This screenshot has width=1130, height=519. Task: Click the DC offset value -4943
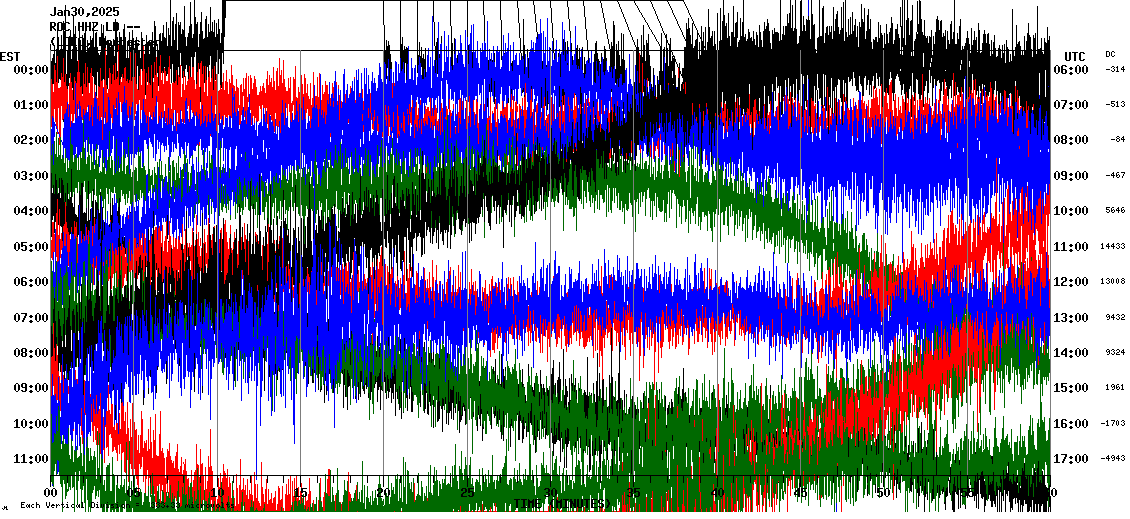[1112, 459]
